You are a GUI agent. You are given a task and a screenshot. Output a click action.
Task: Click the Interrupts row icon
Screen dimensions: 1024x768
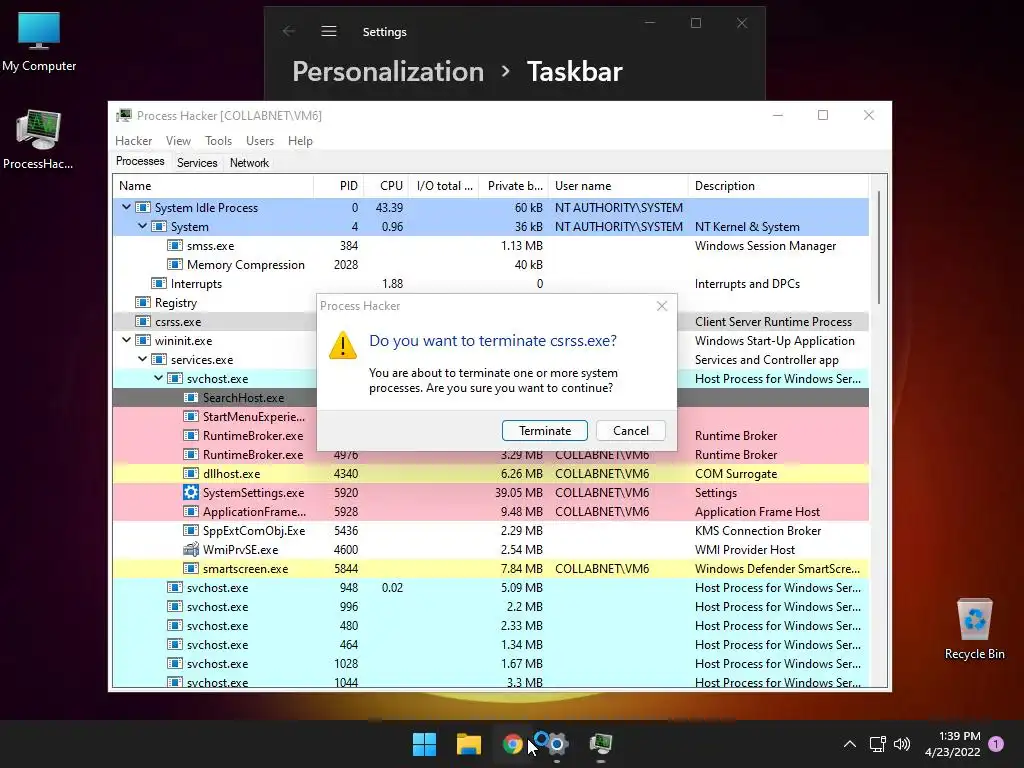(x=159, y=283)
